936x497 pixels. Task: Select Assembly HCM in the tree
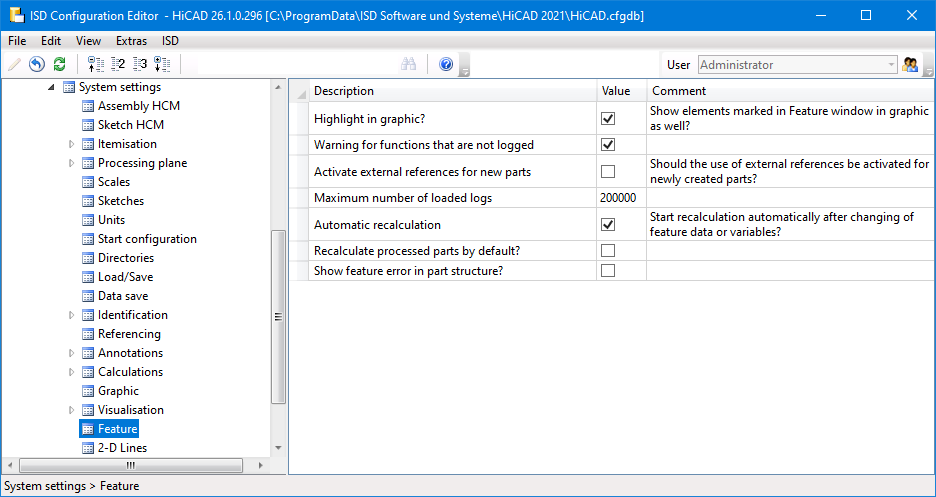[x=138, y=106]
